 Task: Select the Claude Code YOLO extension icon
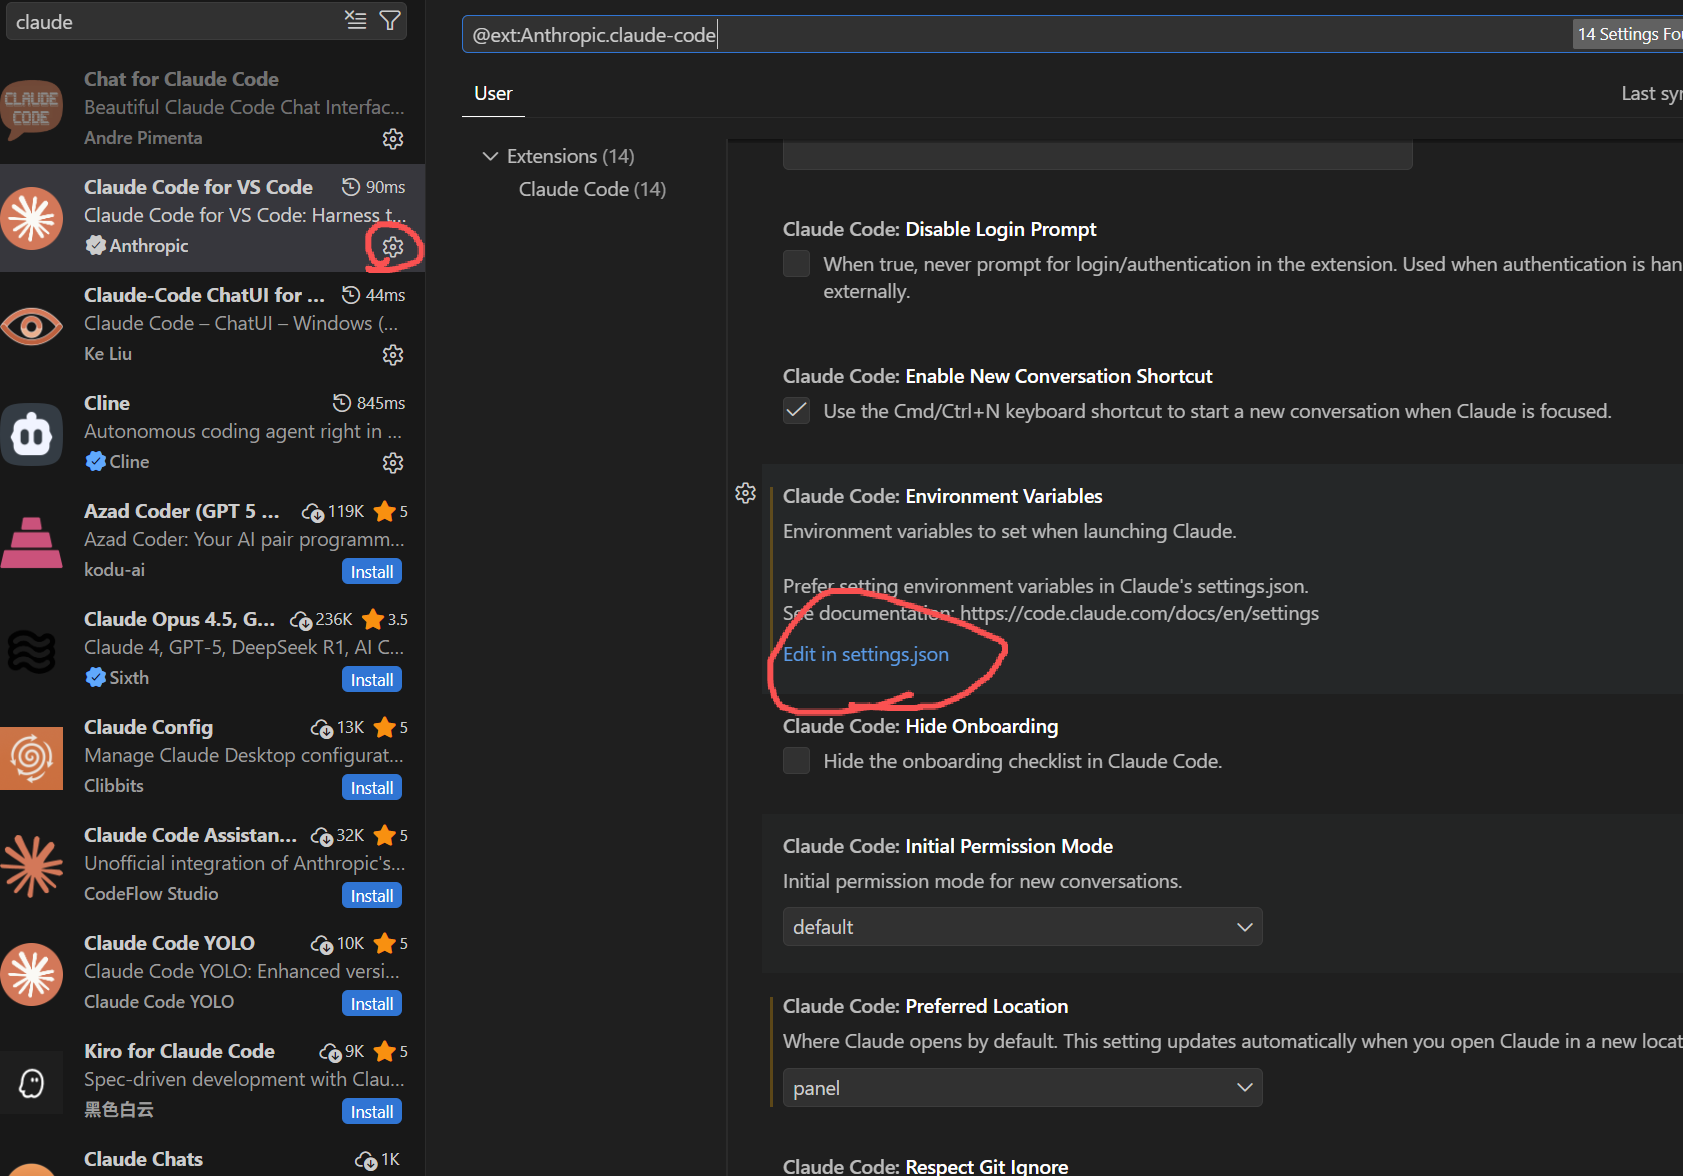pos(32,973)
